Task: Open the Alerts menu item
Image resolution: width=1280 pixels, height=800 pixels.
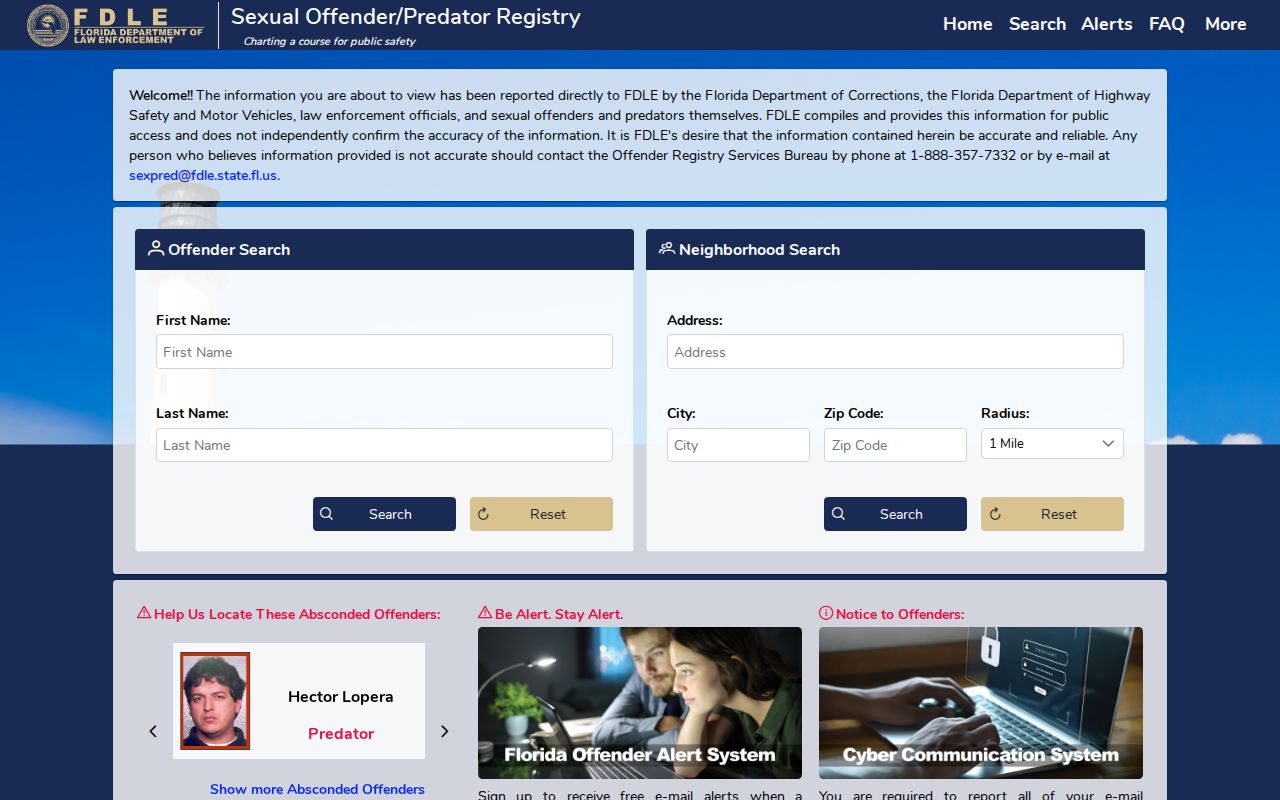Action: pos(1106,24)
